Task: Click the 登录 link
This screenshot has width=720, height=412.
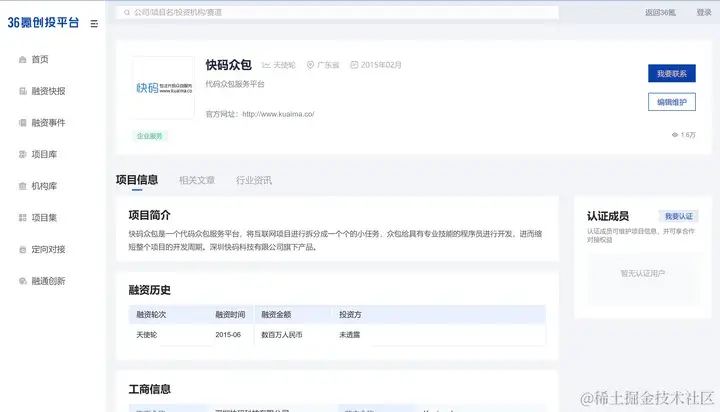Action: point(703,12)
